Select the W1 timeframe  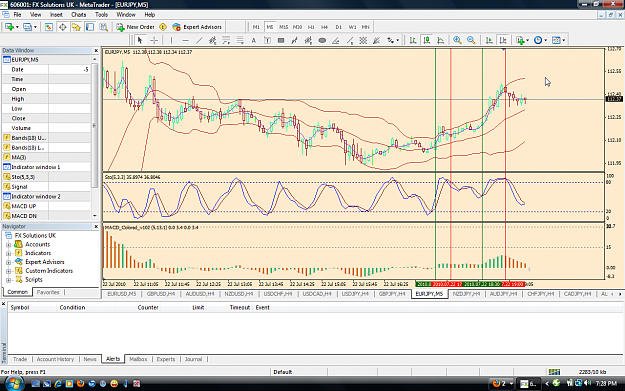point(352,27)
